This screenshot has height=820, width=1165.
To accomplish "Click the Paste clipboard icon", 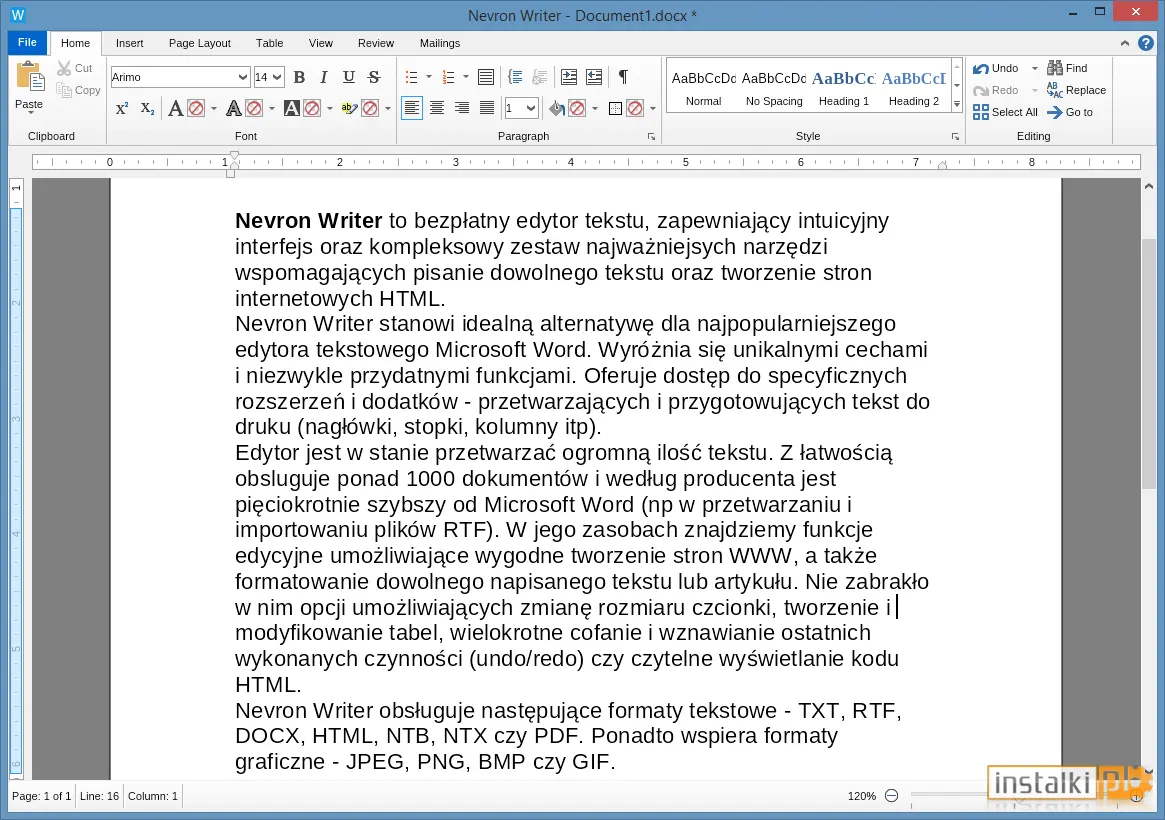I will pos(30,77).
